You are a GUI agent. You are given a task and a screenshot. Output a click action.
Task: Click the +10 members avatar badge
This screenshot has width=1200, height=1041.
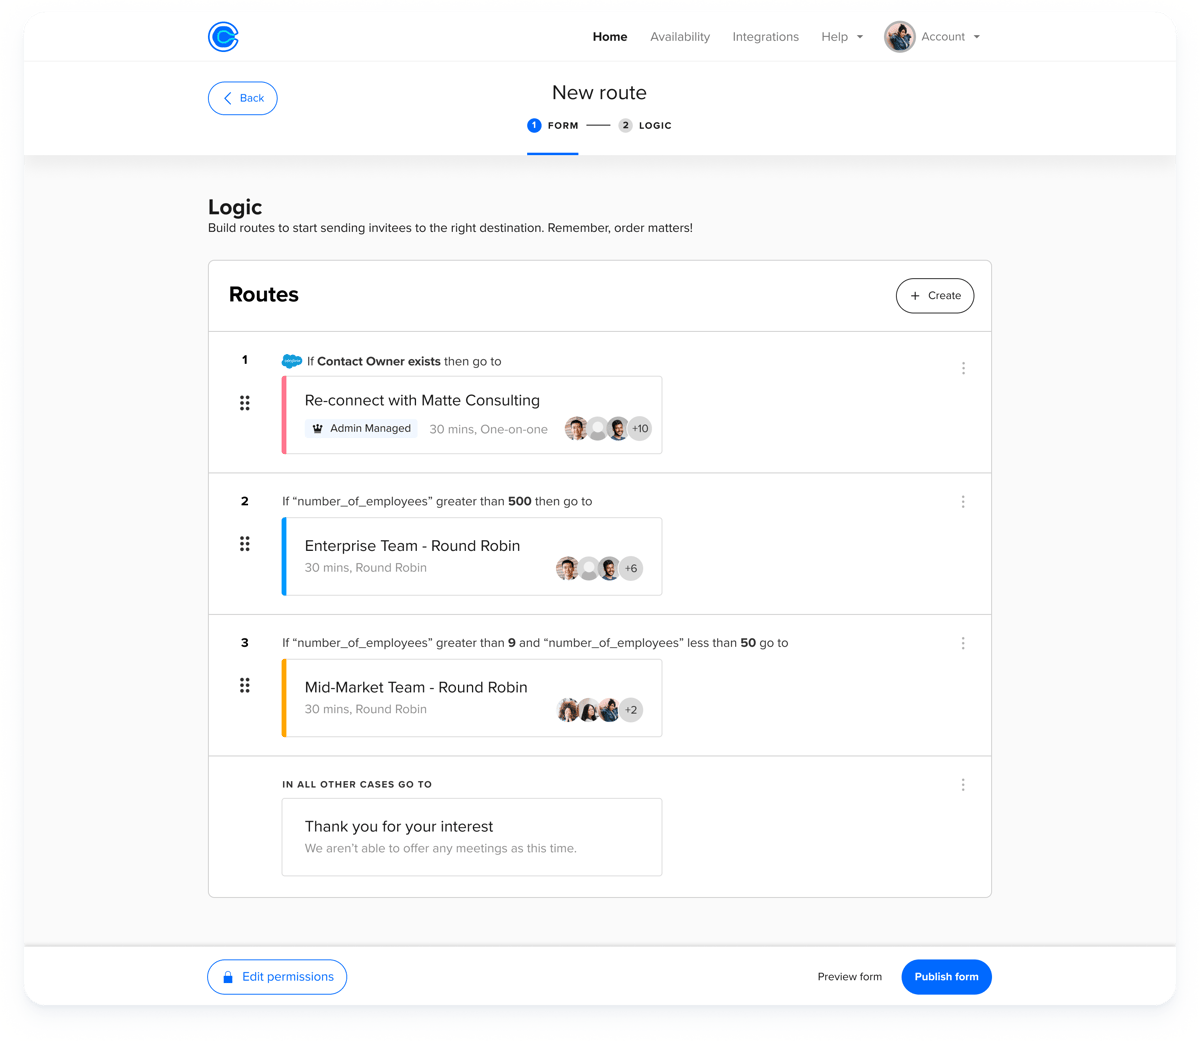tap(640, 429)
